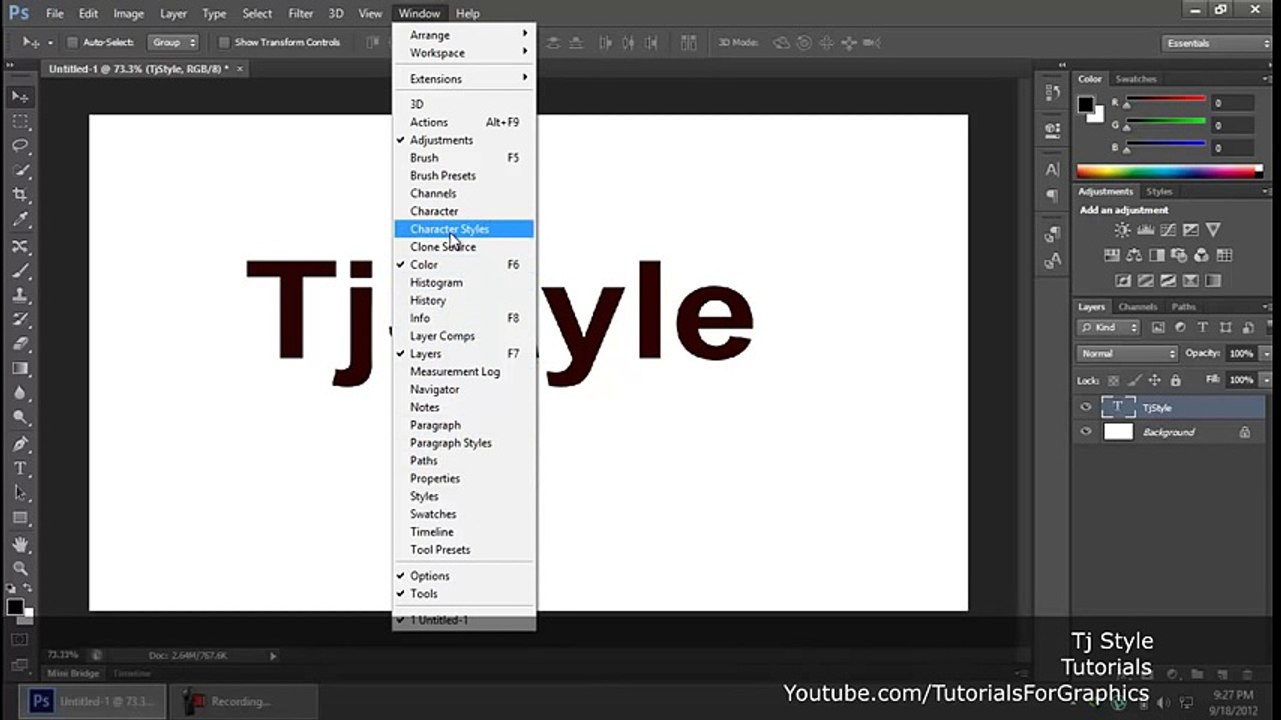Enable Show Transform Controls checkbox
This screenshot has height=720, width=1281.
coord(224,43)
